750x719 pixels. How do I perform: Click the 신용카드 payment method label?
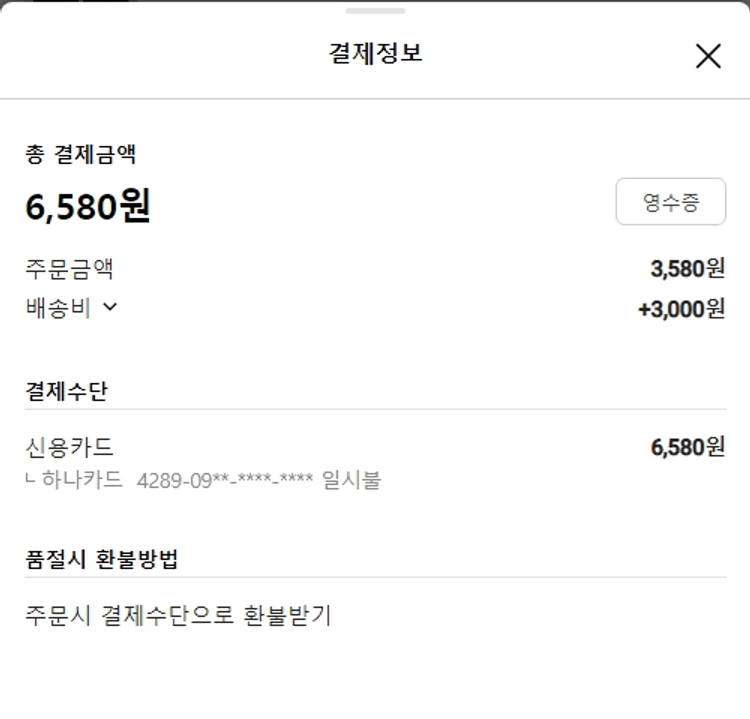click(x=69, y=447)
